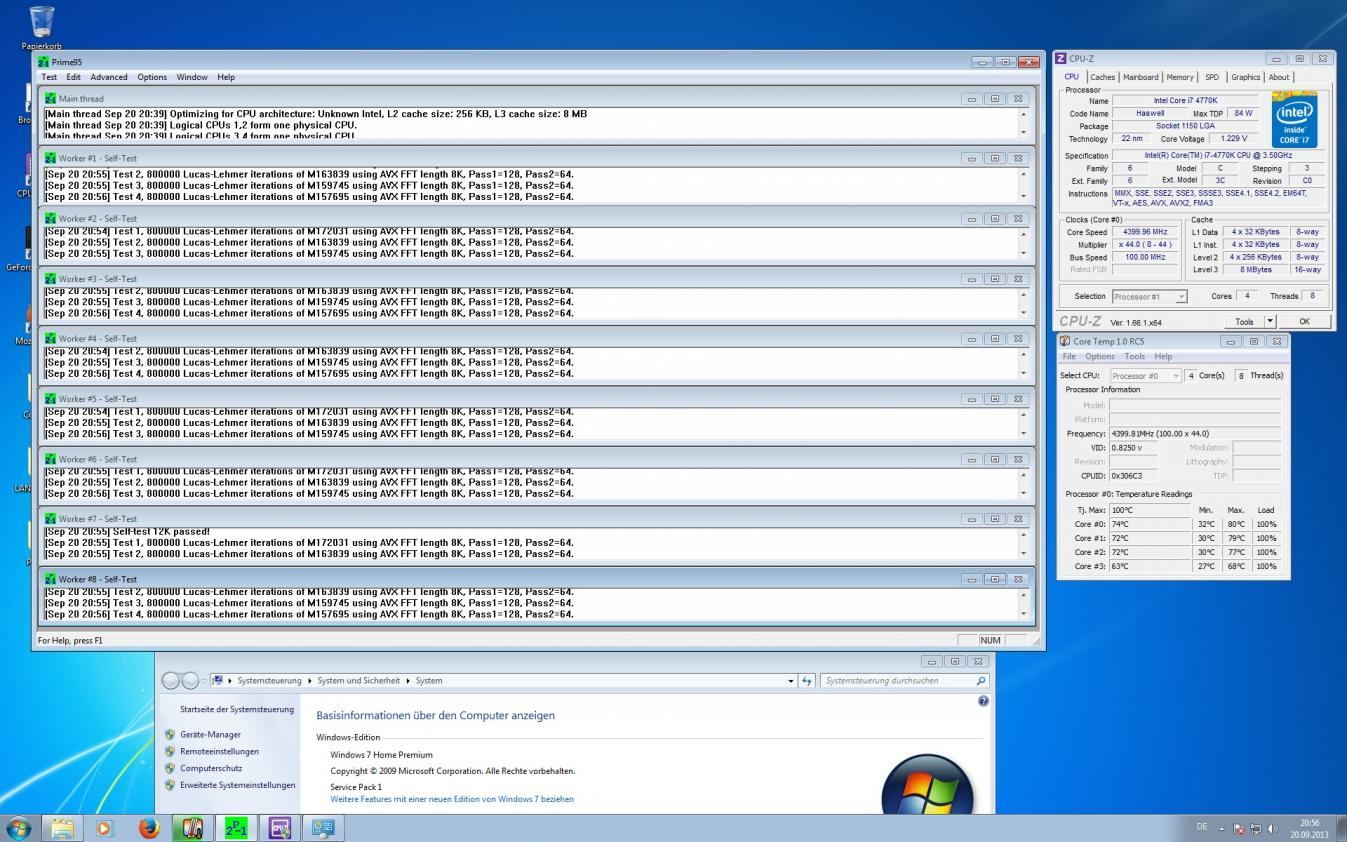Screen dimensions: 1347x842
Task: Switch to the Graphics tab in CPU-Z
Action: click(1245, 77)
